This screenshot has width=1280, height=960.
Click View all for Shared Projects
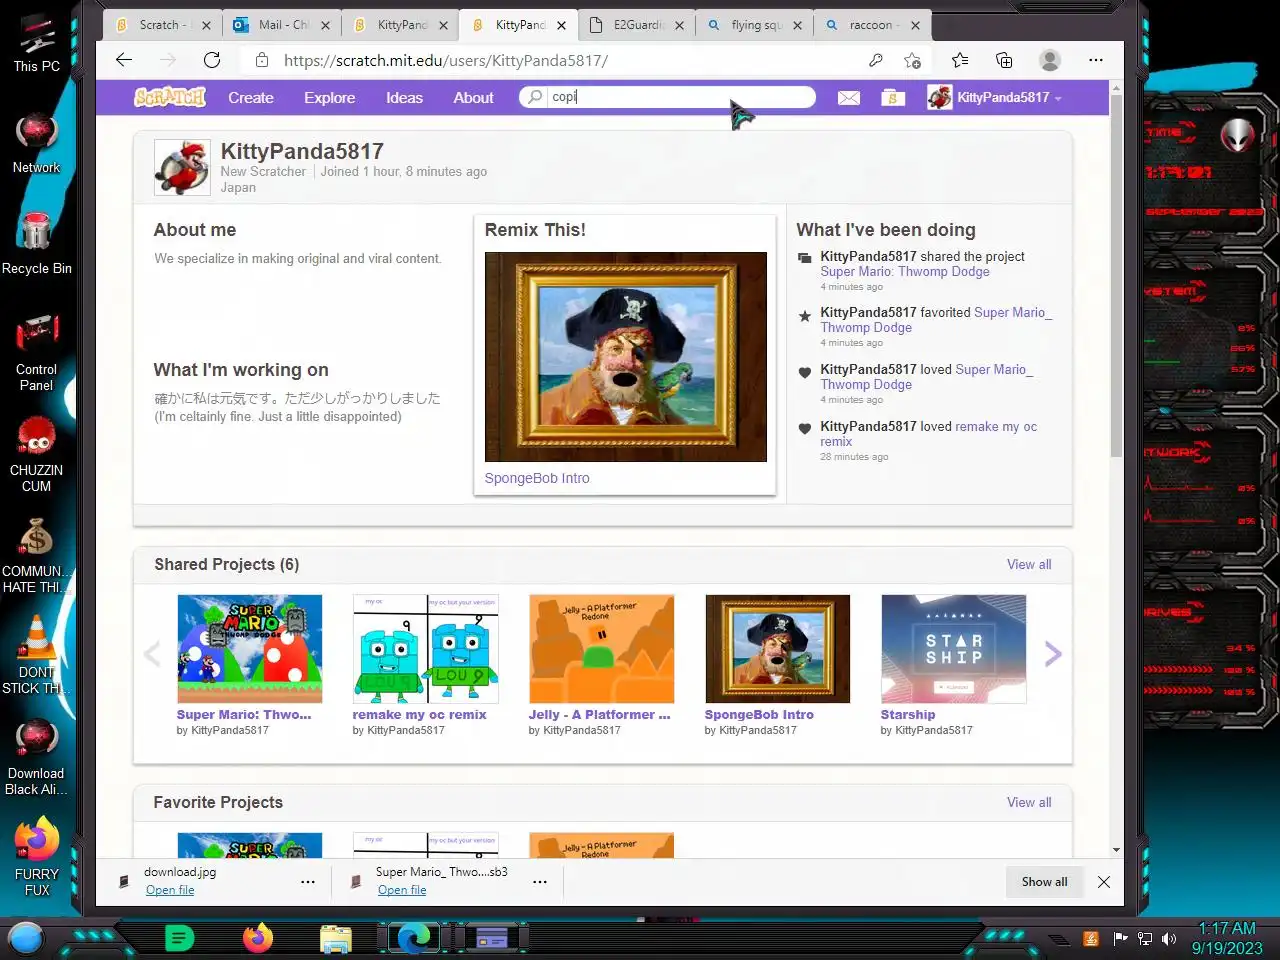click(1029, 564)
